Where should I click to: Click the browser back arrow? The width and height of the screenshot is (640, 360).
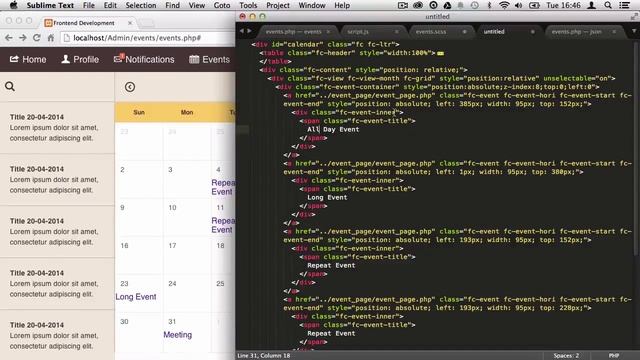click(9, 38)
